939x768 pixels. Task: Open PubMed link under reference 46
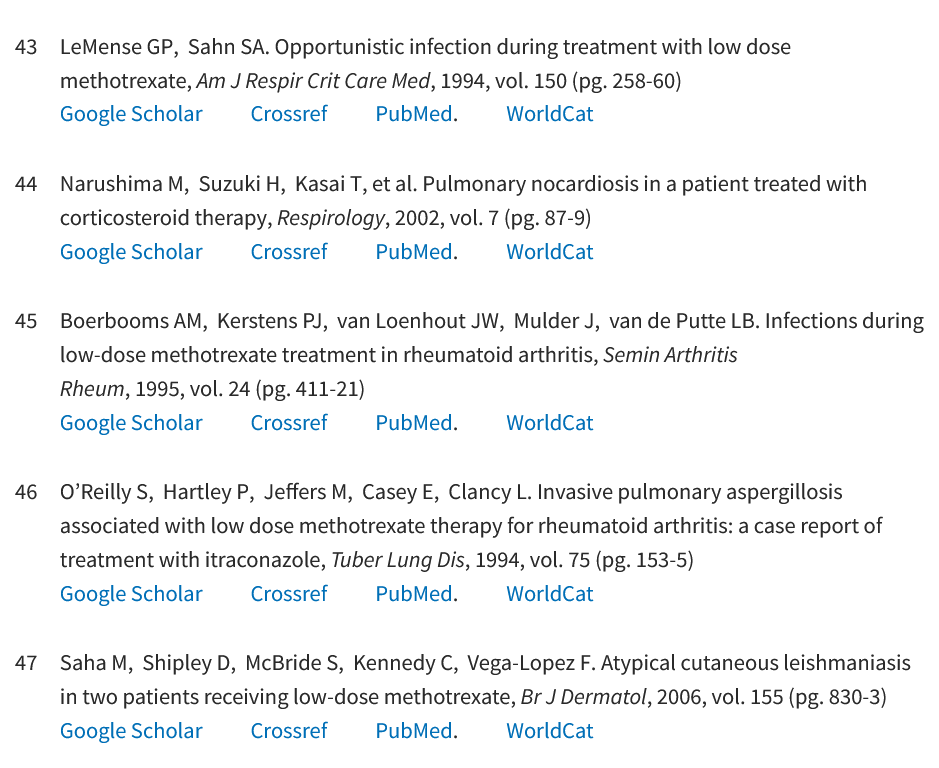414,594
